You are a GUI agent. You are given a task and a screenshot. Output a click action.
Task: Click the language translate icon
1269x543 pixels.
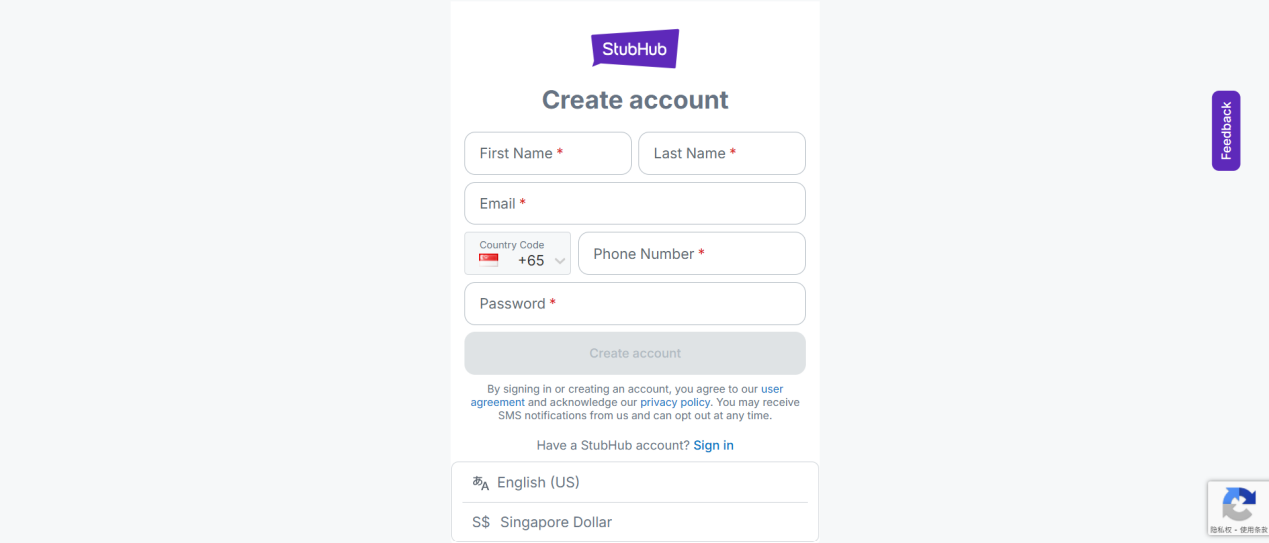point(481,483)
